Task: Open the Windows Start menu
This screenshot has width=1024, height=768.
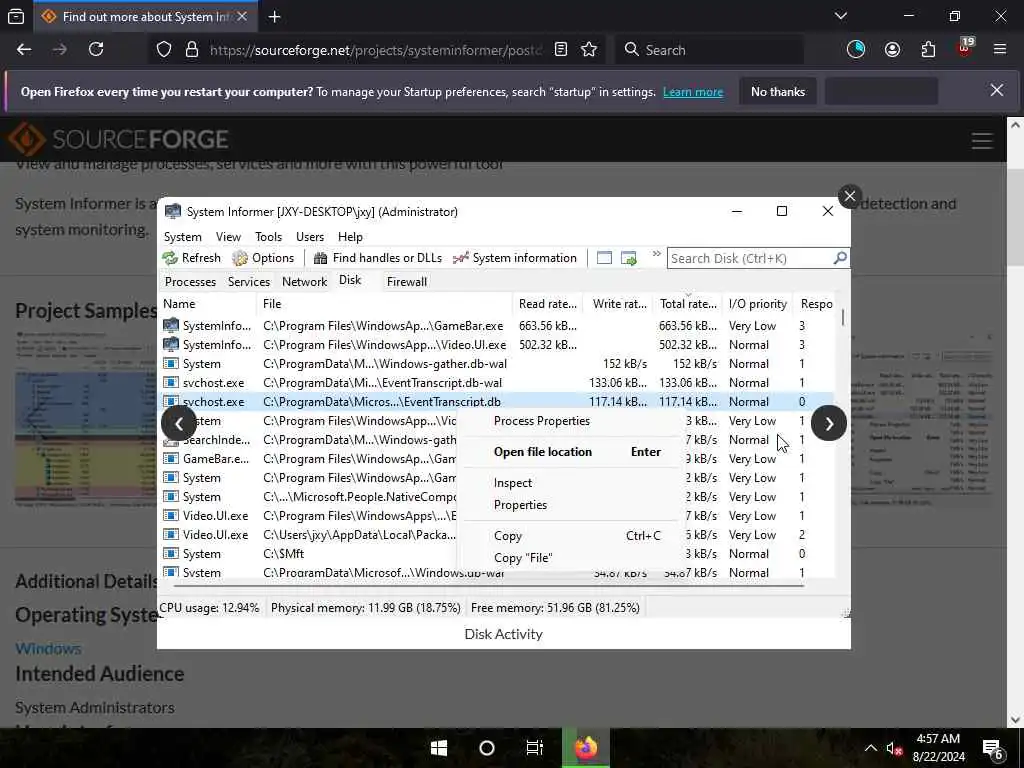Action: click(x=439, y=748)
